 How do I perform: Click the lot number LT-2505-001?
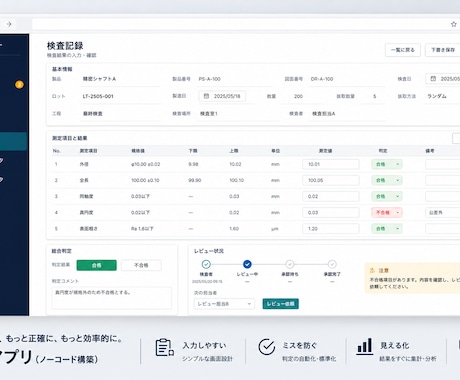[98, 96]
